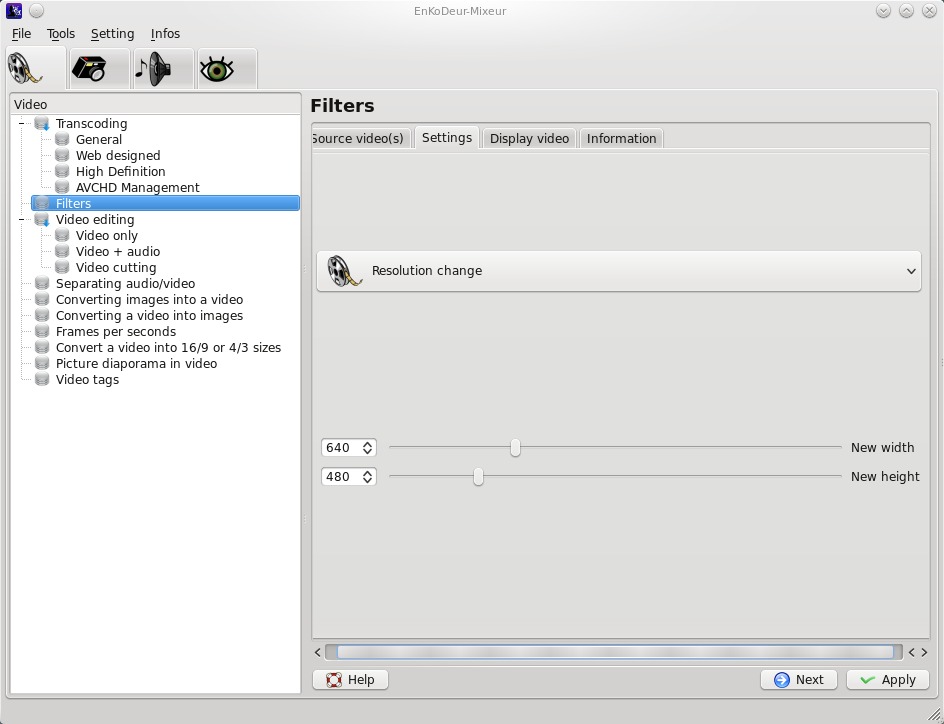Screen dimensions: 944x724
Task: Select the Settings tab
Action: 447,137
